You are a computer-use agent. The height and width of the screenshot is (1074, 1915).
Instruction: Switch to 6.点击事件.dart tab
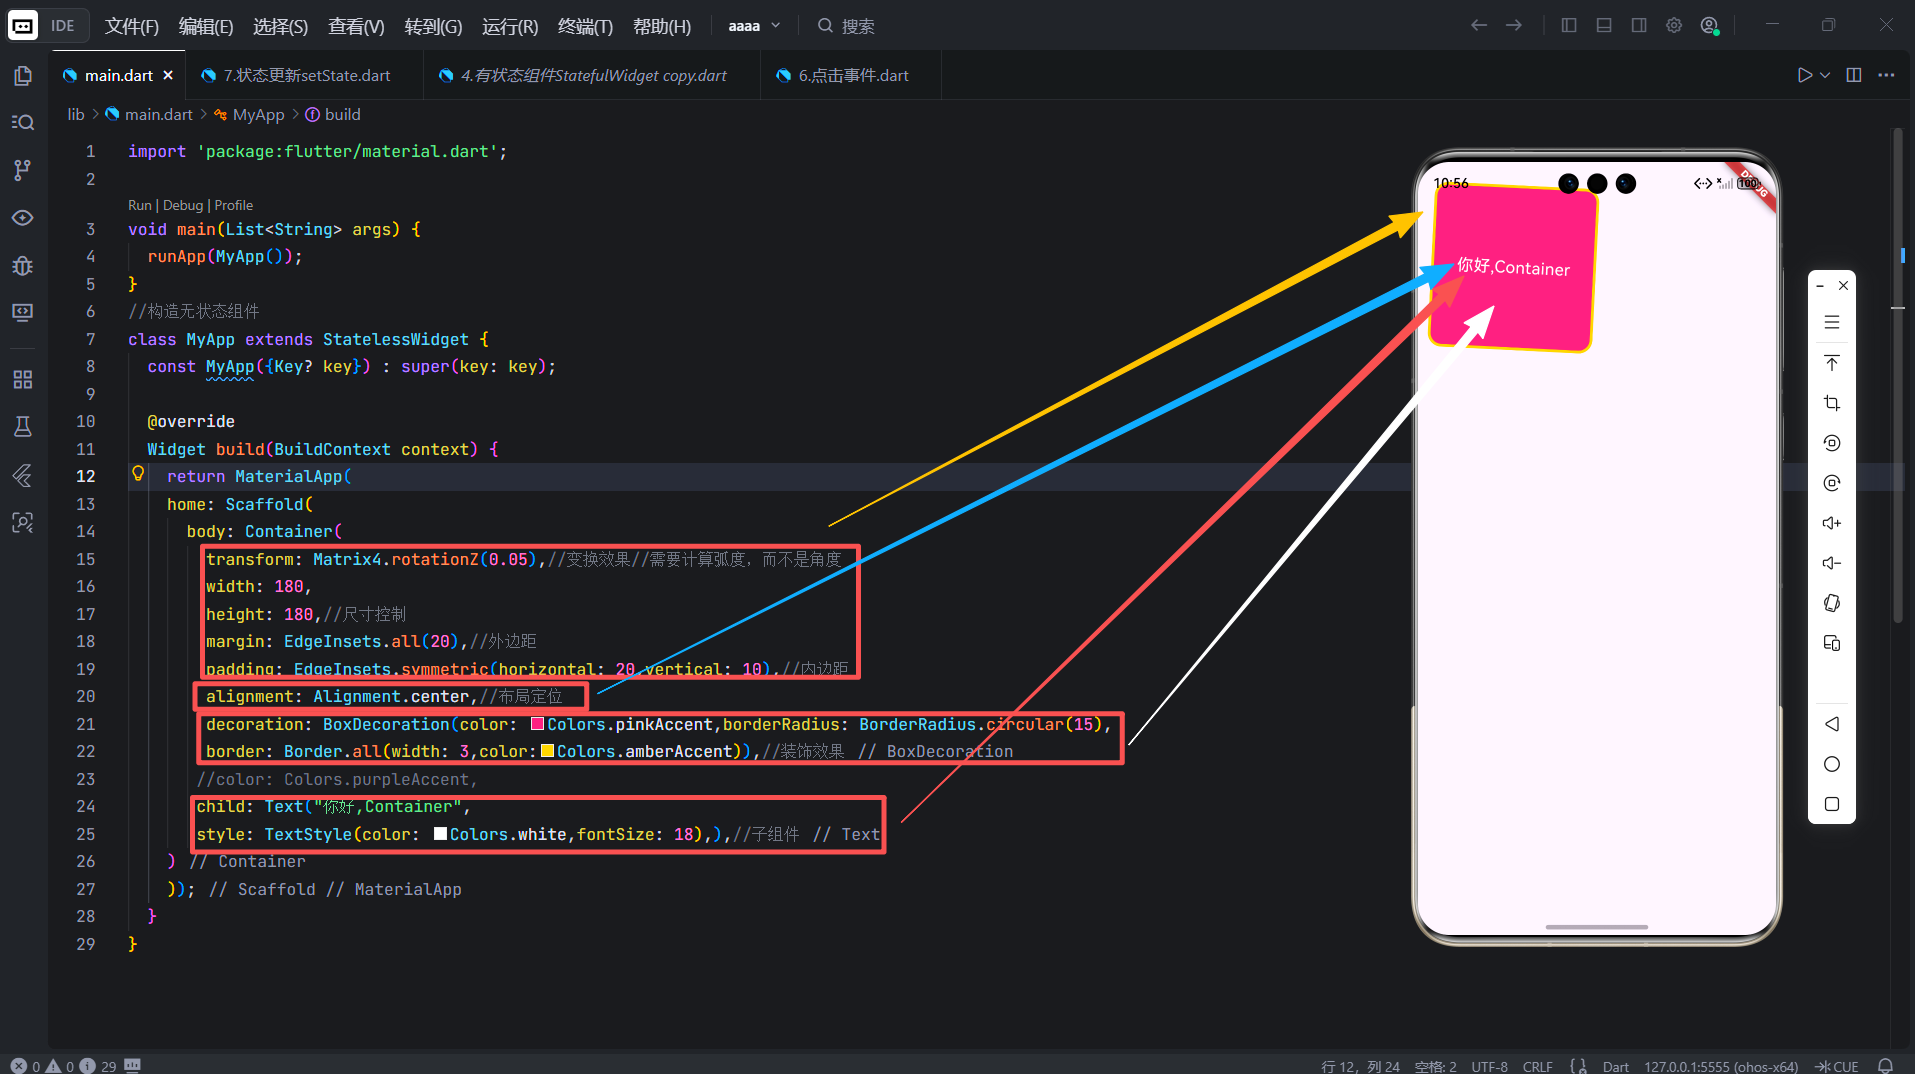853,75
